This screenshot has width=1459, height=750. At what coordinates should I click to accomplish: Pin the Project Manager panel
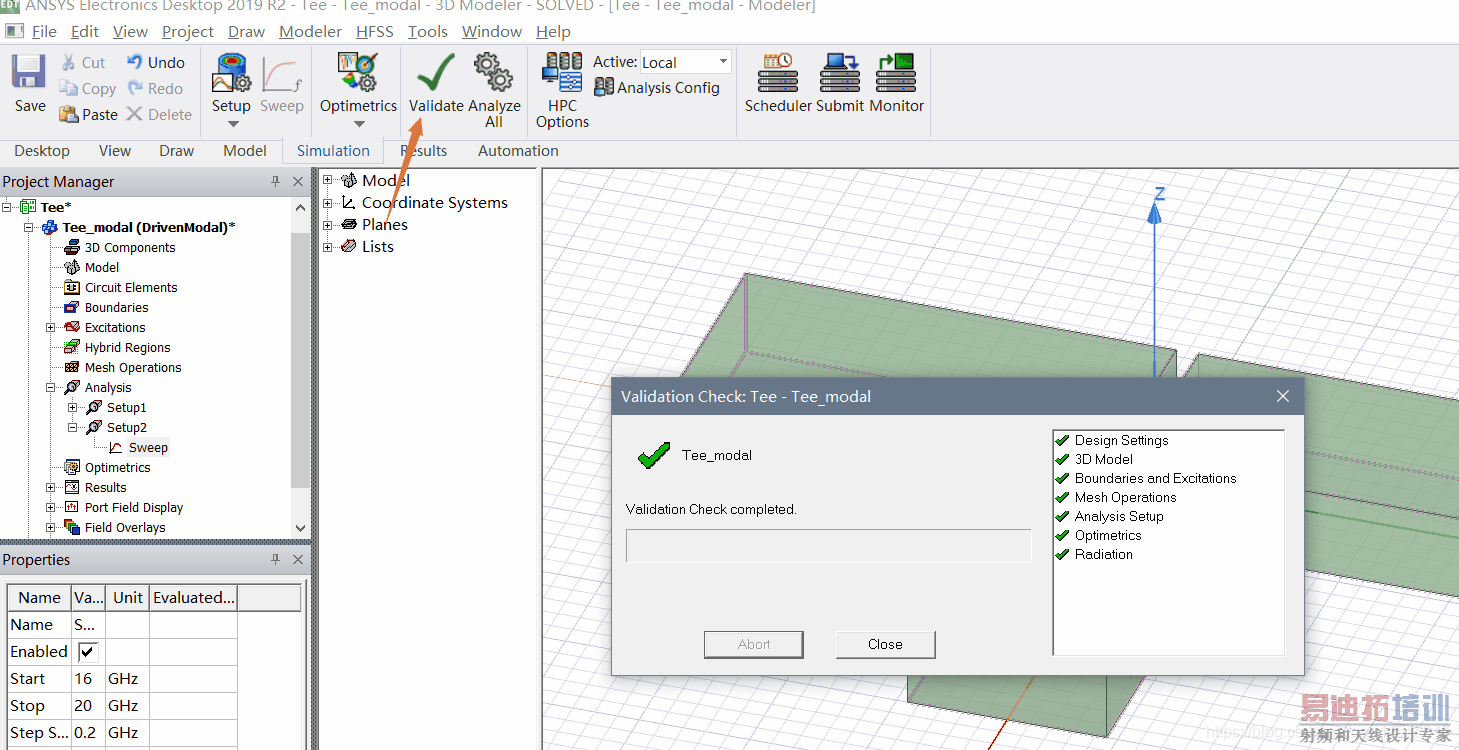[x=275, y=182]
